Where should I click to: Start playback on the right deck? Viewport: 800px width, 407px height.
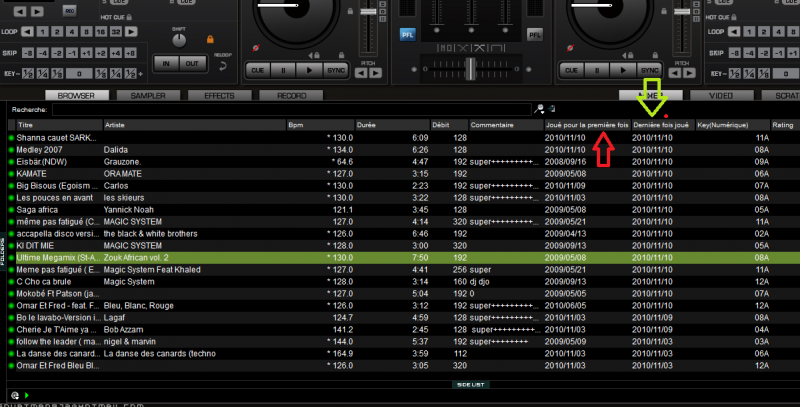pos(622,70)
